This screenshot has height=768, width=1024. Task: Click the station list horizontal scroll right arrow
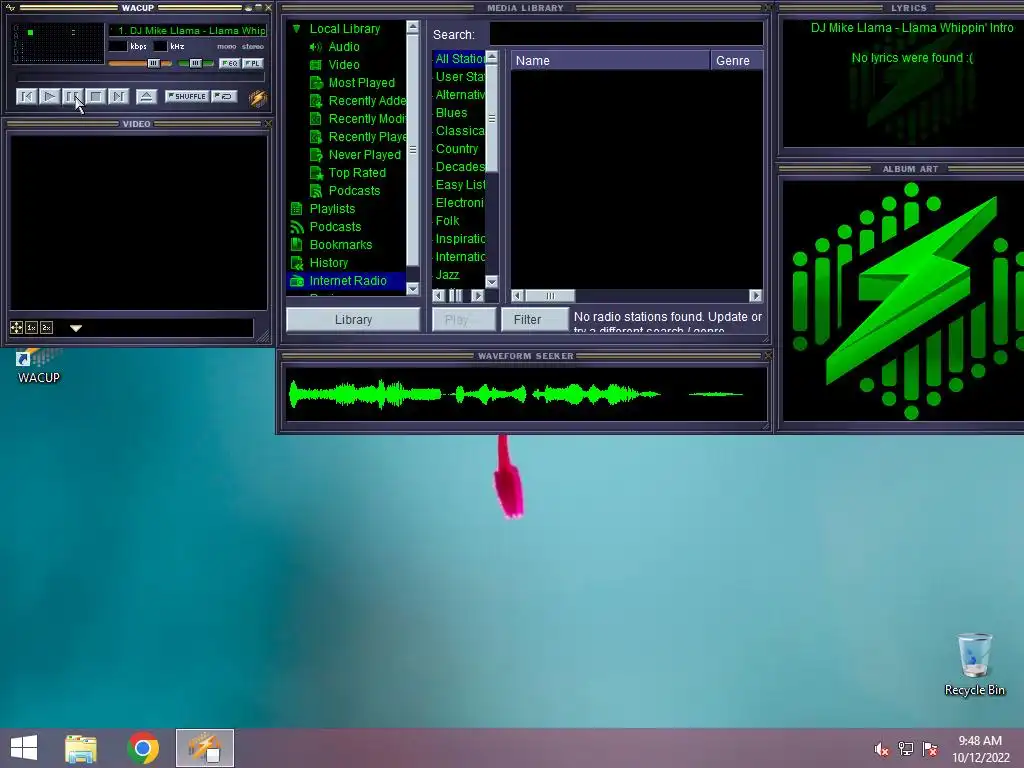756,296
